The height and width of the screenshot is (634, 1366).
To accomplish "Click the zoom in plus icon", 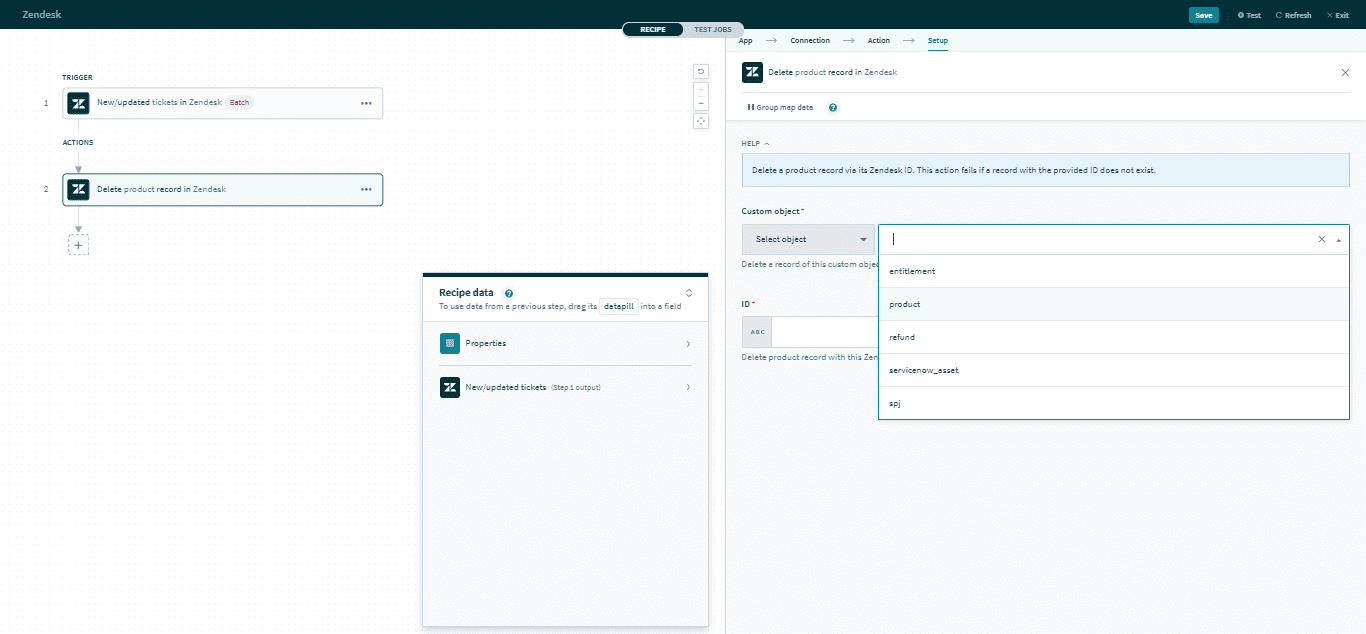I will click(701, 89).
